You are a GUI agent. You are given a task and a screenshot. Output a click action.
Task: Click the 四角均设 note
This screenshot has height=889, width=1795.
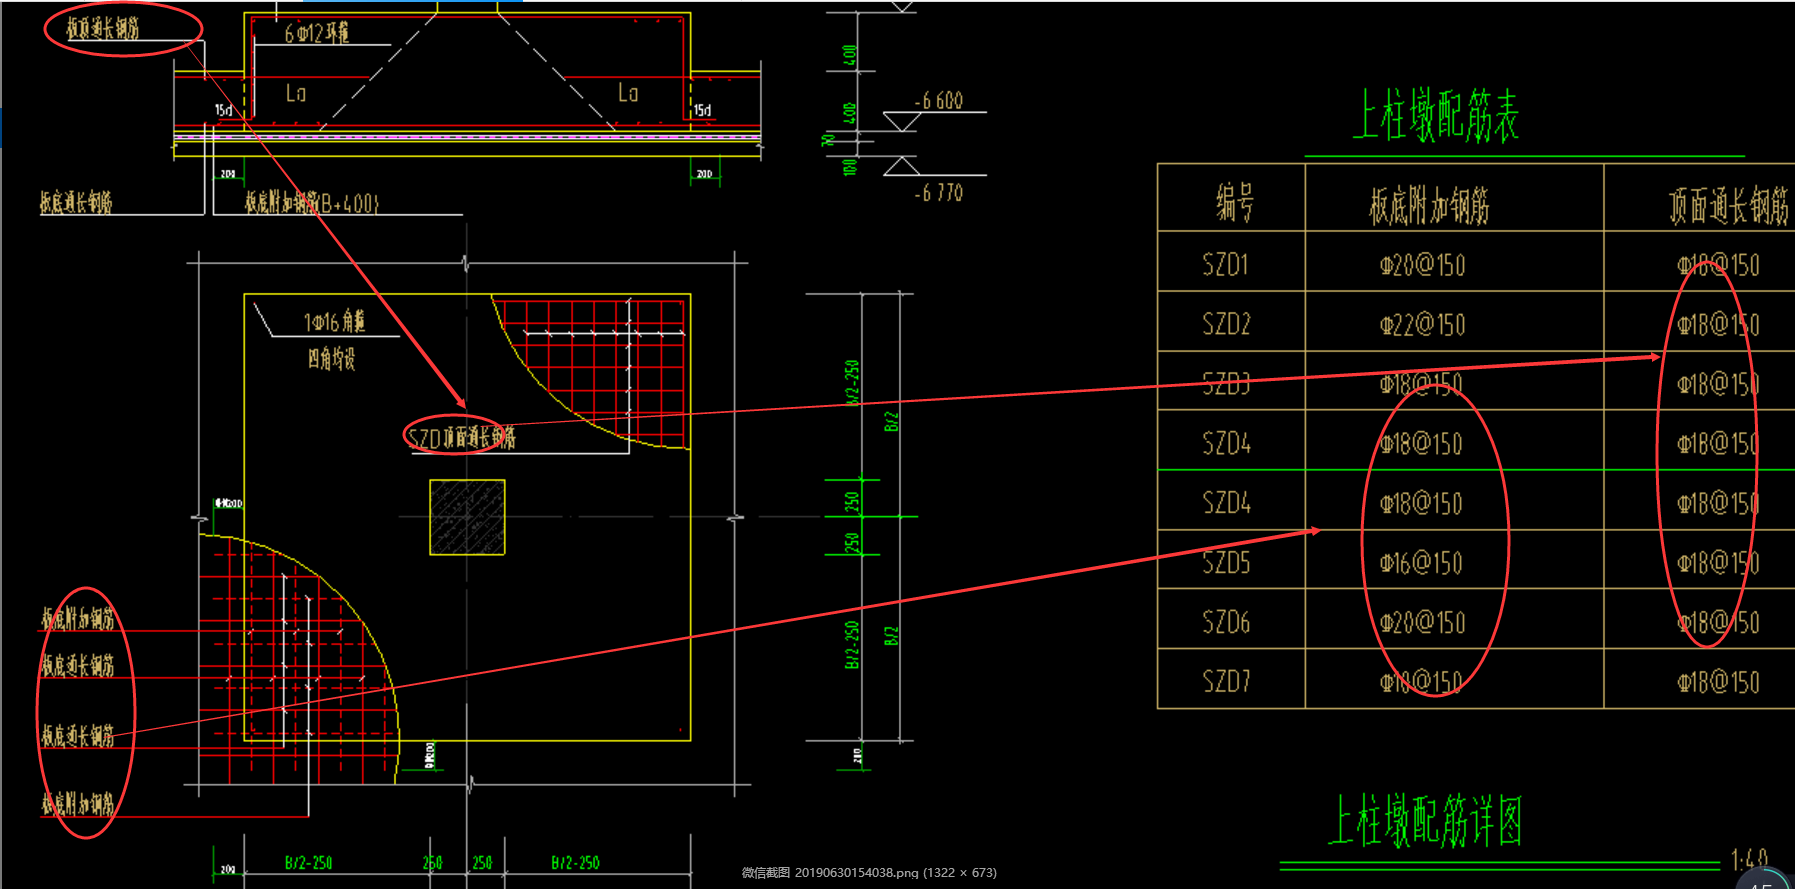[x=331, y=358]
